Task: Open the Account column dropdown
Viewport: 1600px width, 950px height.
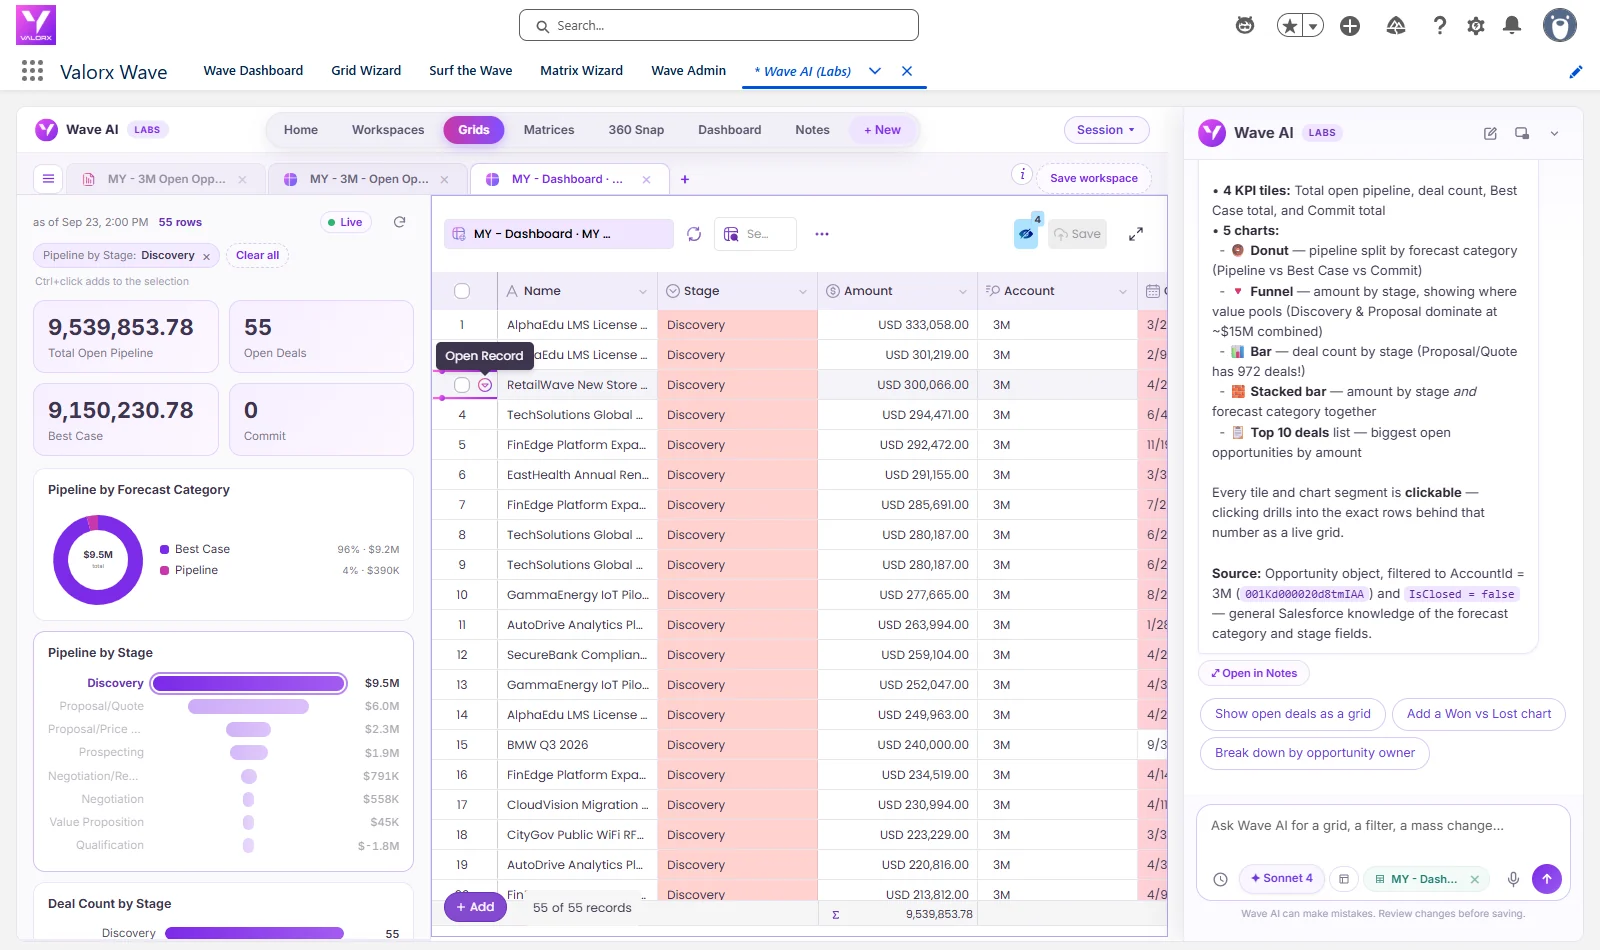Action: 1123,292
